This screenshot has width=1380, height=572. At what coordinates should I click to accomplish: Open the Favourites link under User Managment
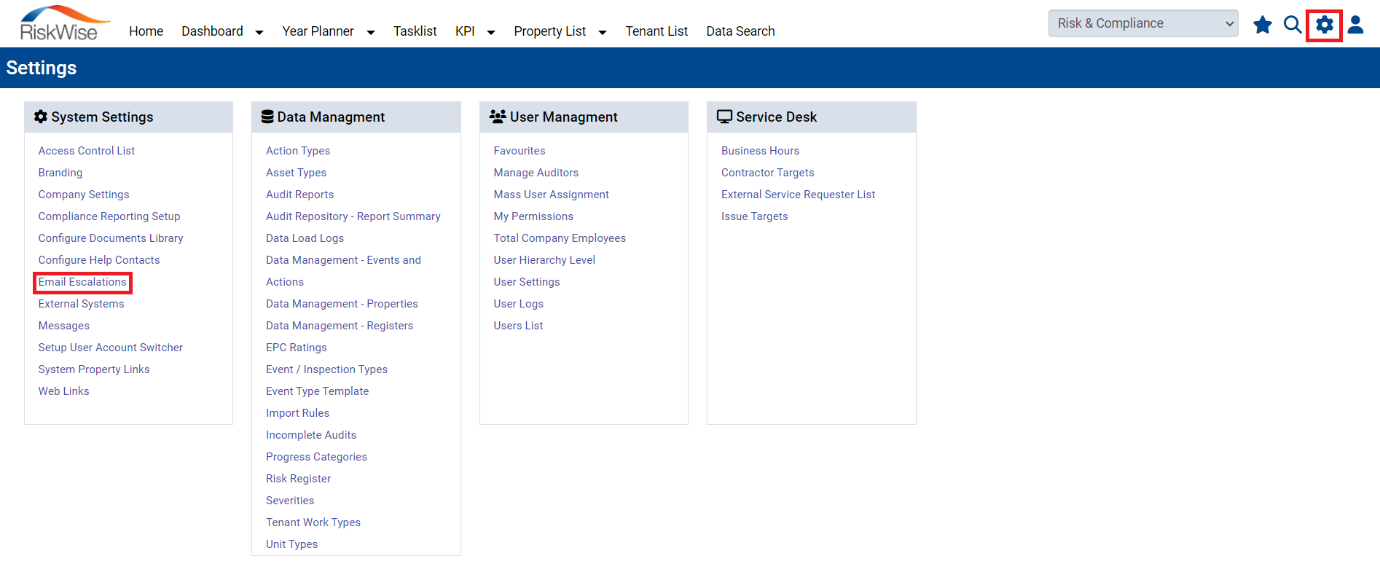coord(519,151)
